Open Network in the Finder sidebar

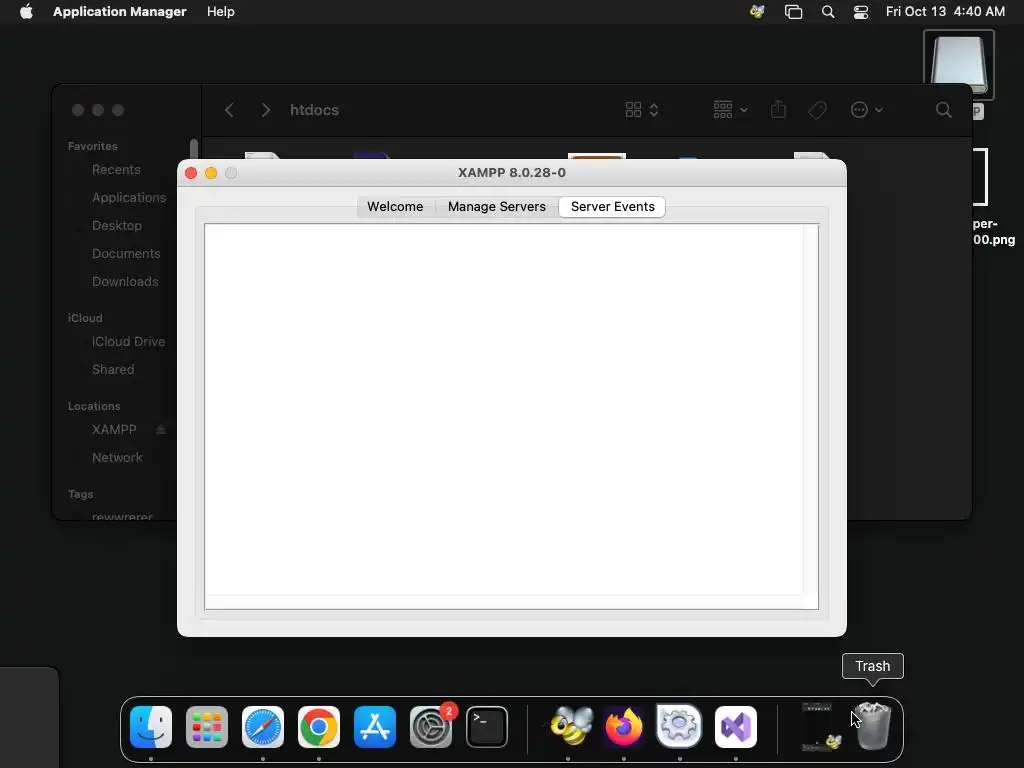click(117, 458)
